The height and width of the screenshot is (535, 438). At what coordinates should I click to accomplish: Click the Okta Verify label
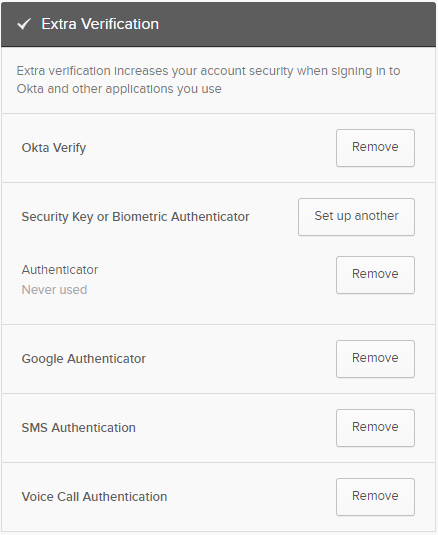point(54,148)
